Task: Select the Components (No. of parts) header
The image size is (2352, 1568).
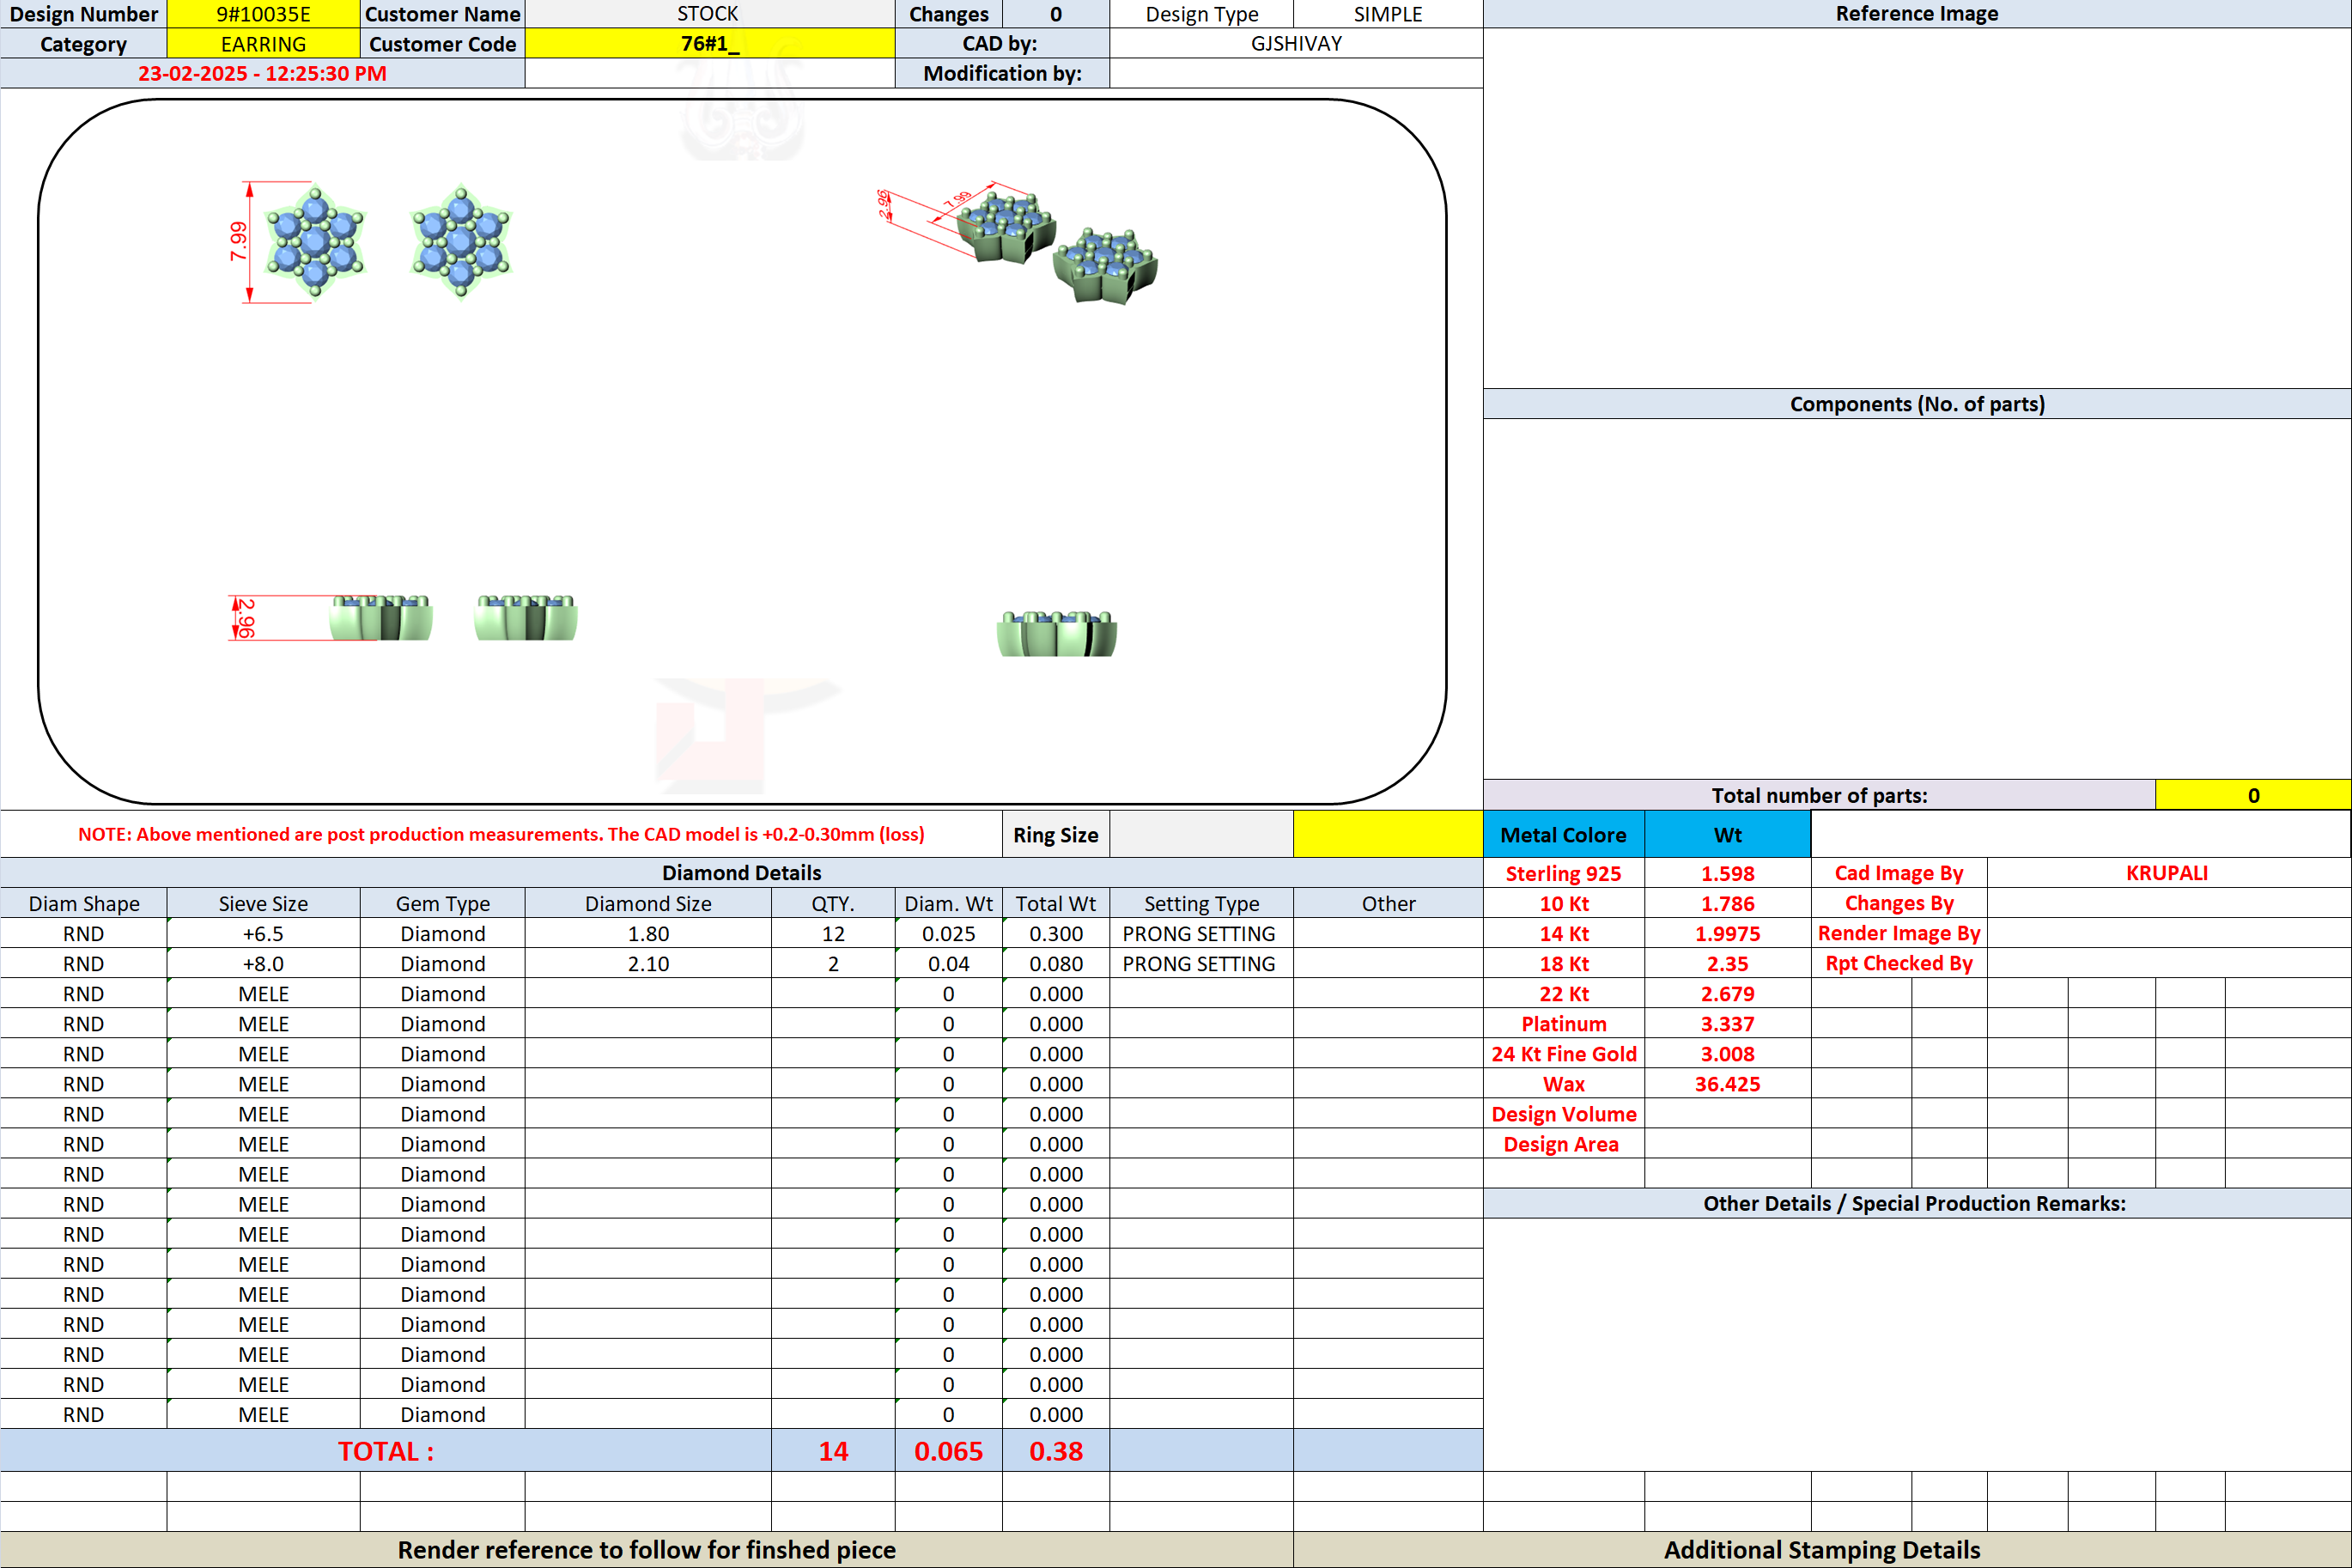Action: 1917,404
